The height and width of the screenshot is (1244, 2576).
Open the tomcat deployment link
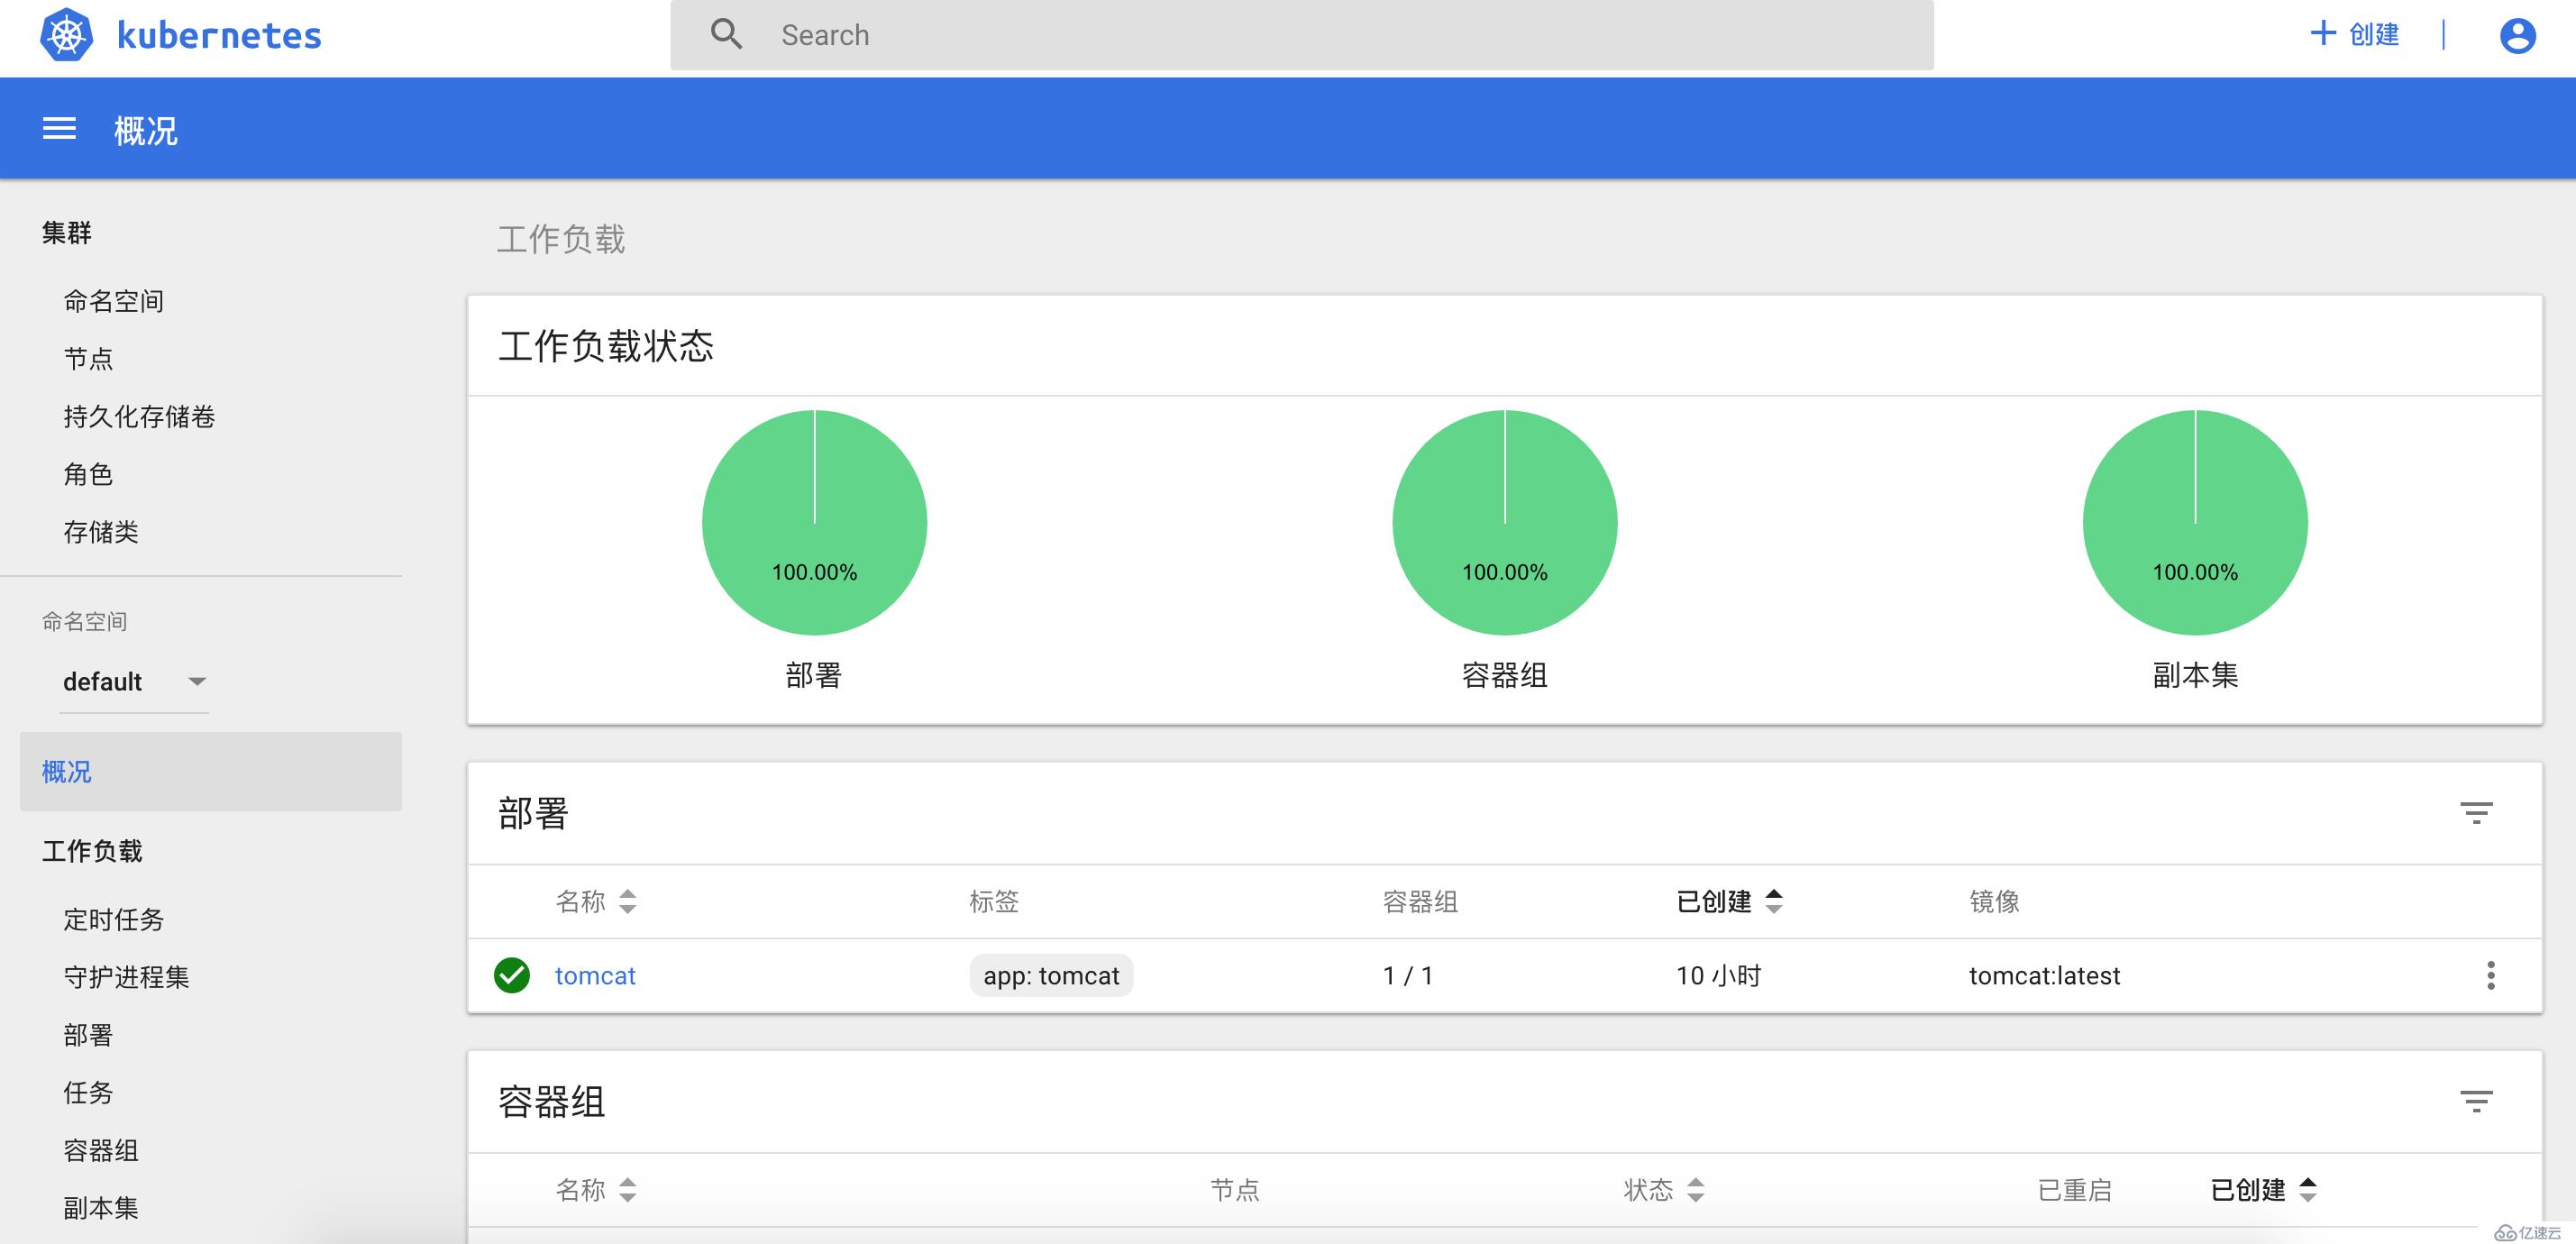pos(595,975)
